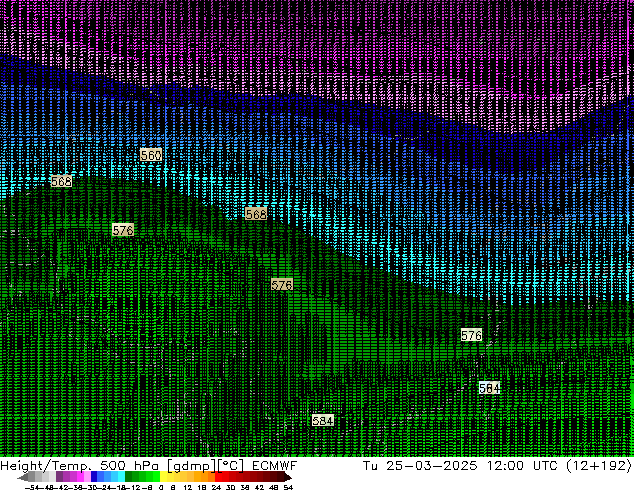This screenshot has width=634, height=490.
Task: Click the gray left arrow tip of the color scale
Action: pyautogui.click(x=23, y=477)
